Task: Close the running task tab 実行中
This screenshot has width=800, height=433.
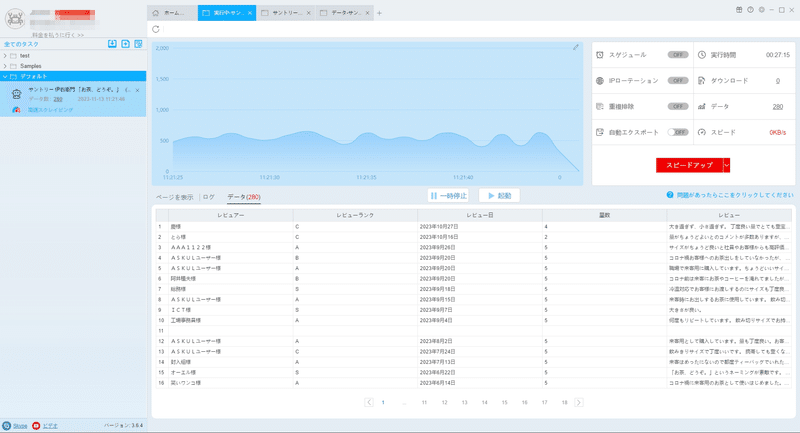Action: (250, 13)
